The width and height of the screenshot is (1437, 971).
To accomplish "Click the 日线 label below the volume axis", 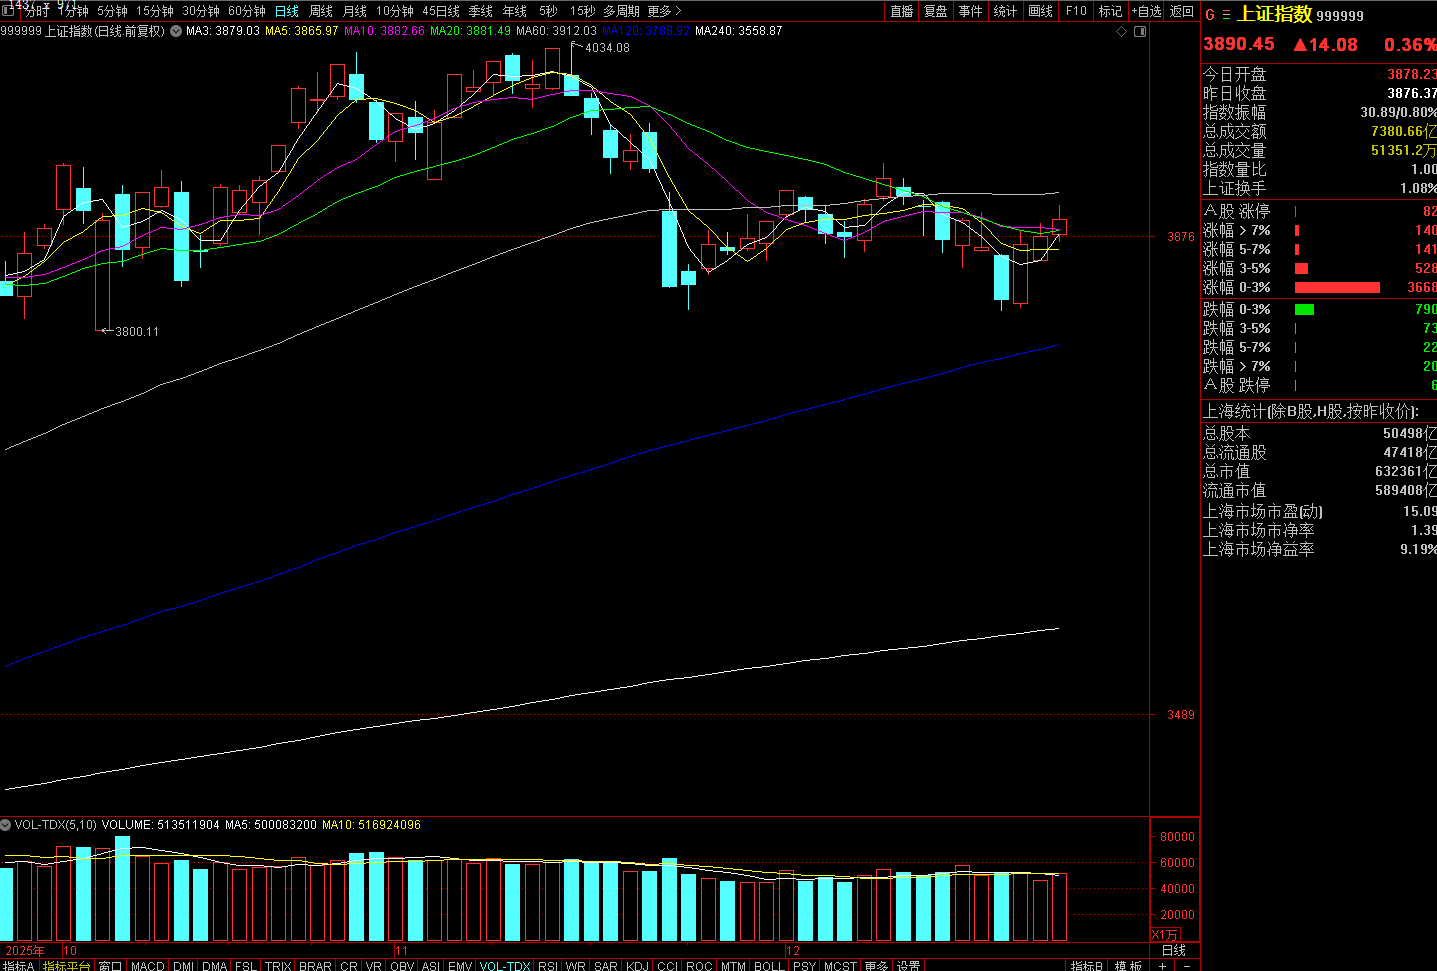I will coord(1174,950).
